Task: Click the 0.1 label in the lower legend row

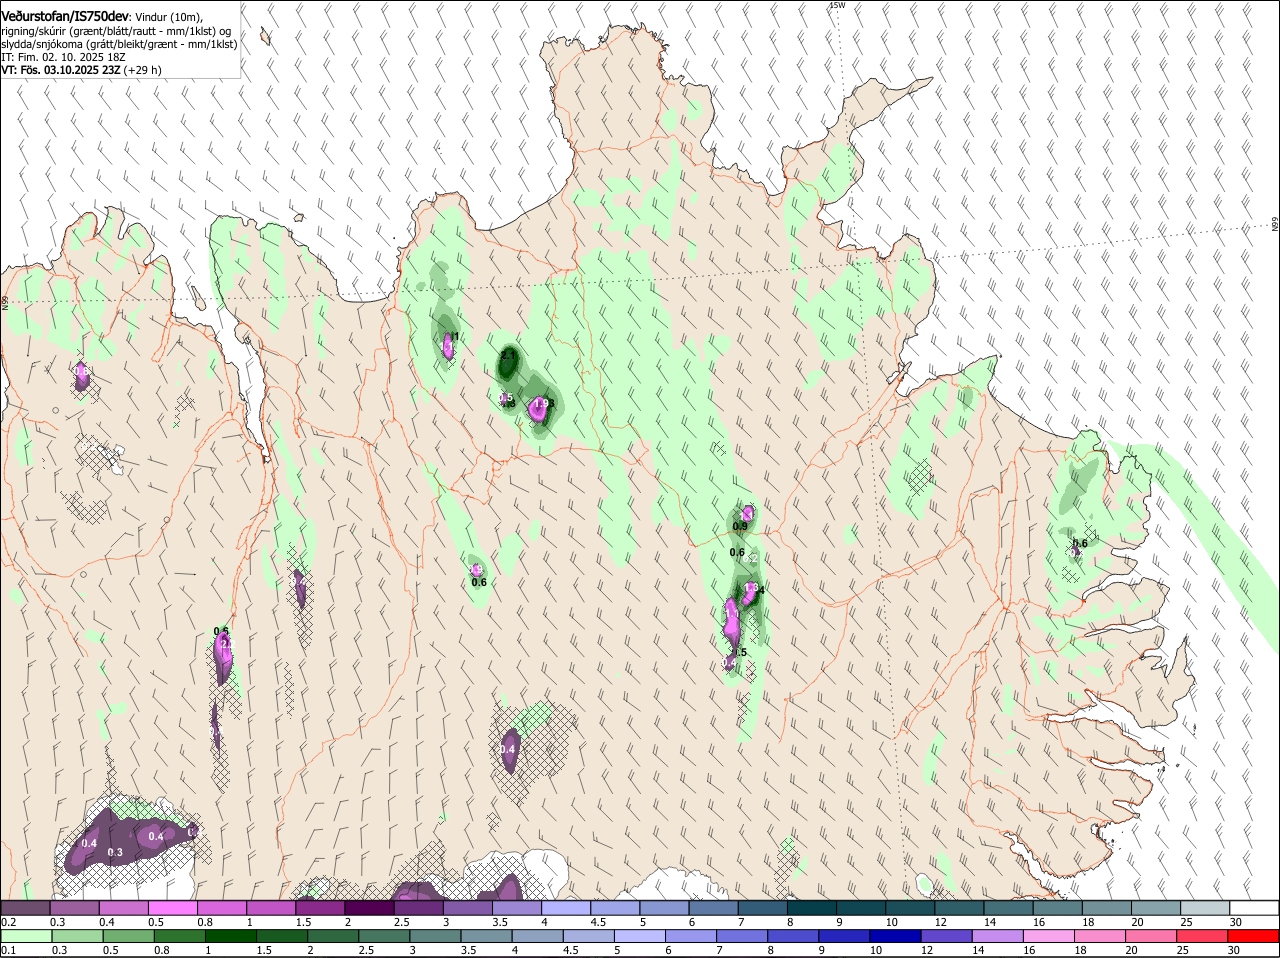Action: pyautogui.click(x=8, y=950)
